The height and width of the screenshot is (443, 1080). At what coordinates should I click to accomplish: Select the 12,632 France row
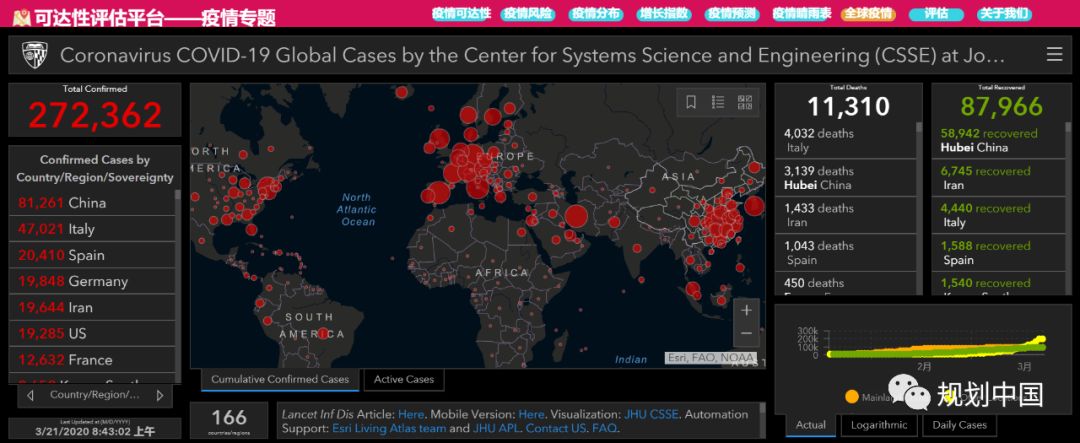pyautogui.click(x=92, y=360)
